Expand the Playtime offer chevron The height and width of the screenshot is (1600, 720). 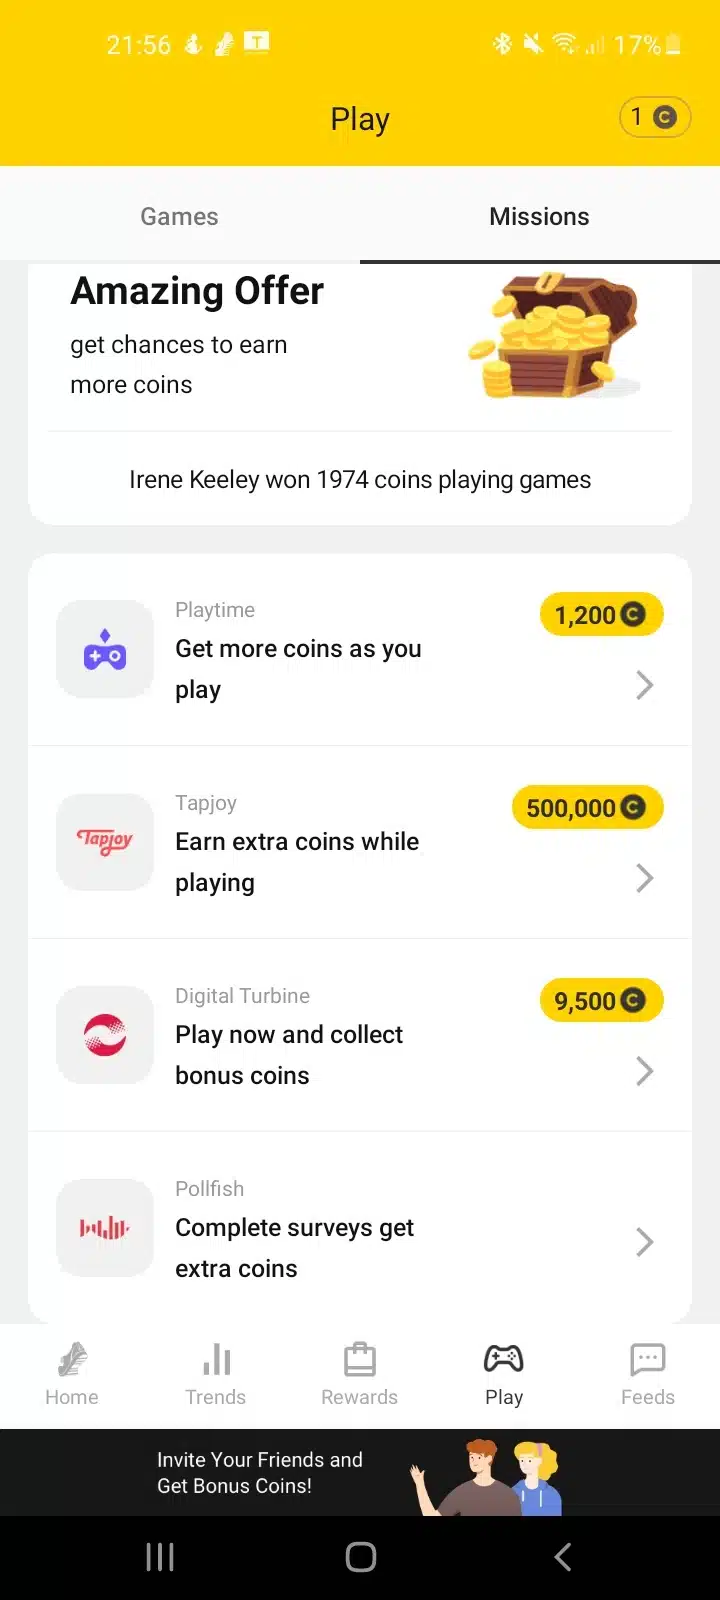645,685
